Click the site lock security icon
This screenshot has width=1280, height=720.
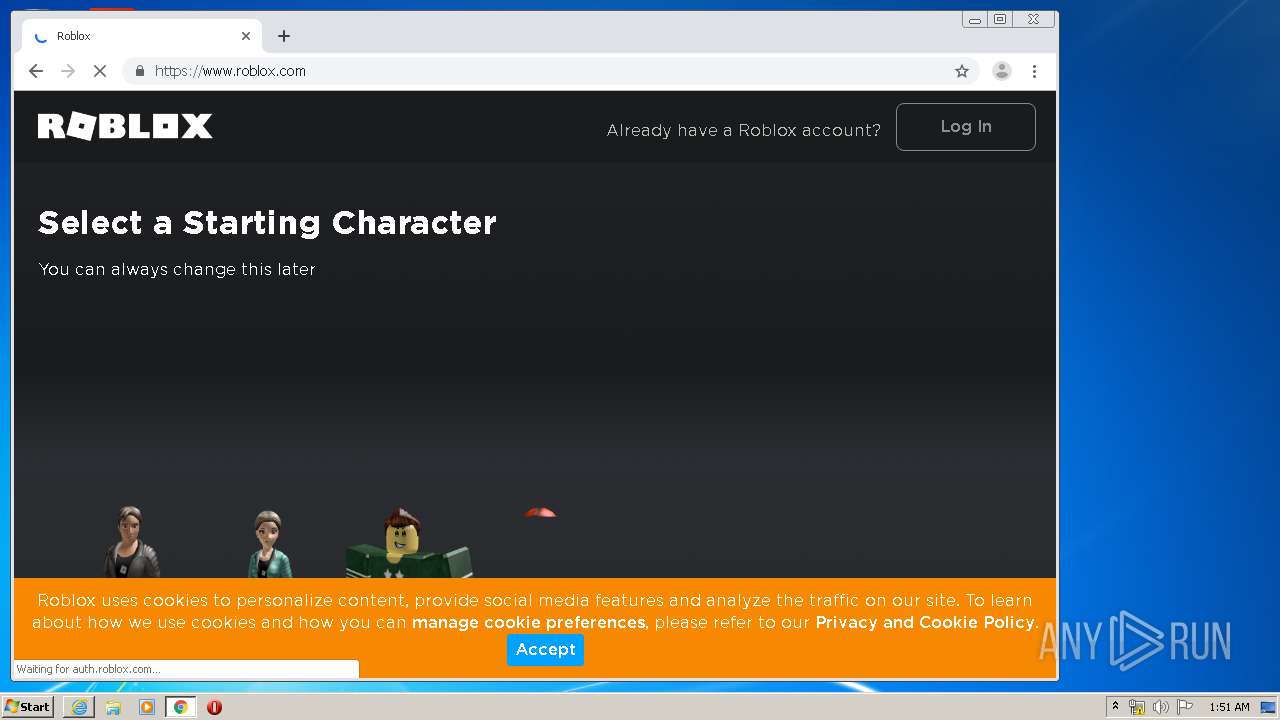coord(139,71)
